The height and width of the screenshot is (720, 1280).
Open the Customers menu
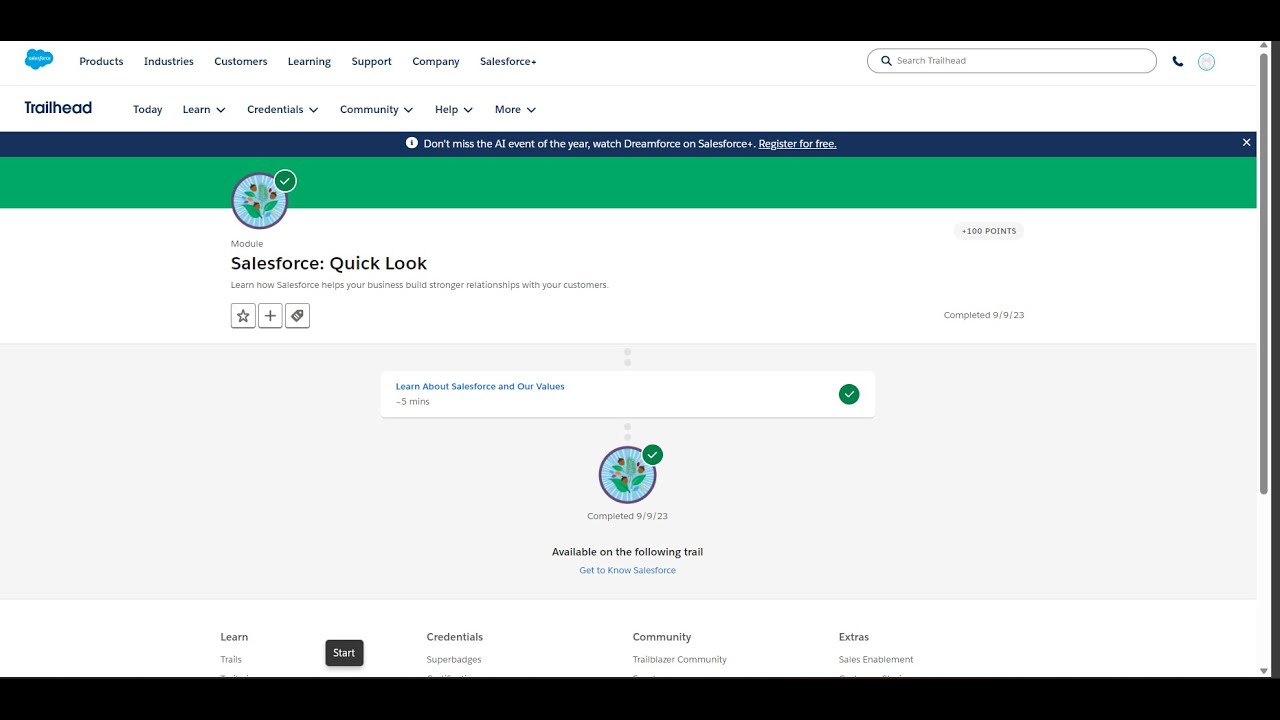(241, 62)
